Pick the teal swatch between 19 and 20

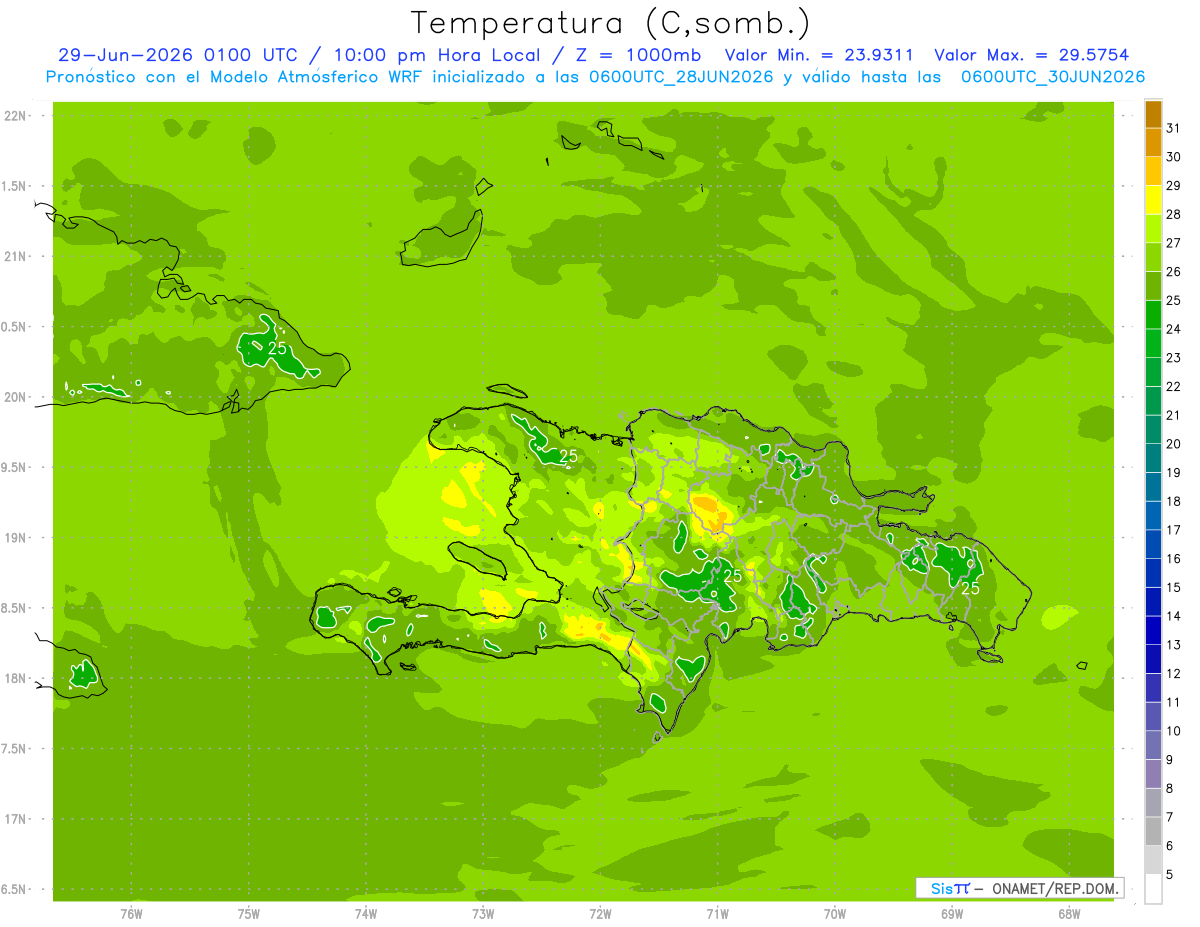[1153, 458]
